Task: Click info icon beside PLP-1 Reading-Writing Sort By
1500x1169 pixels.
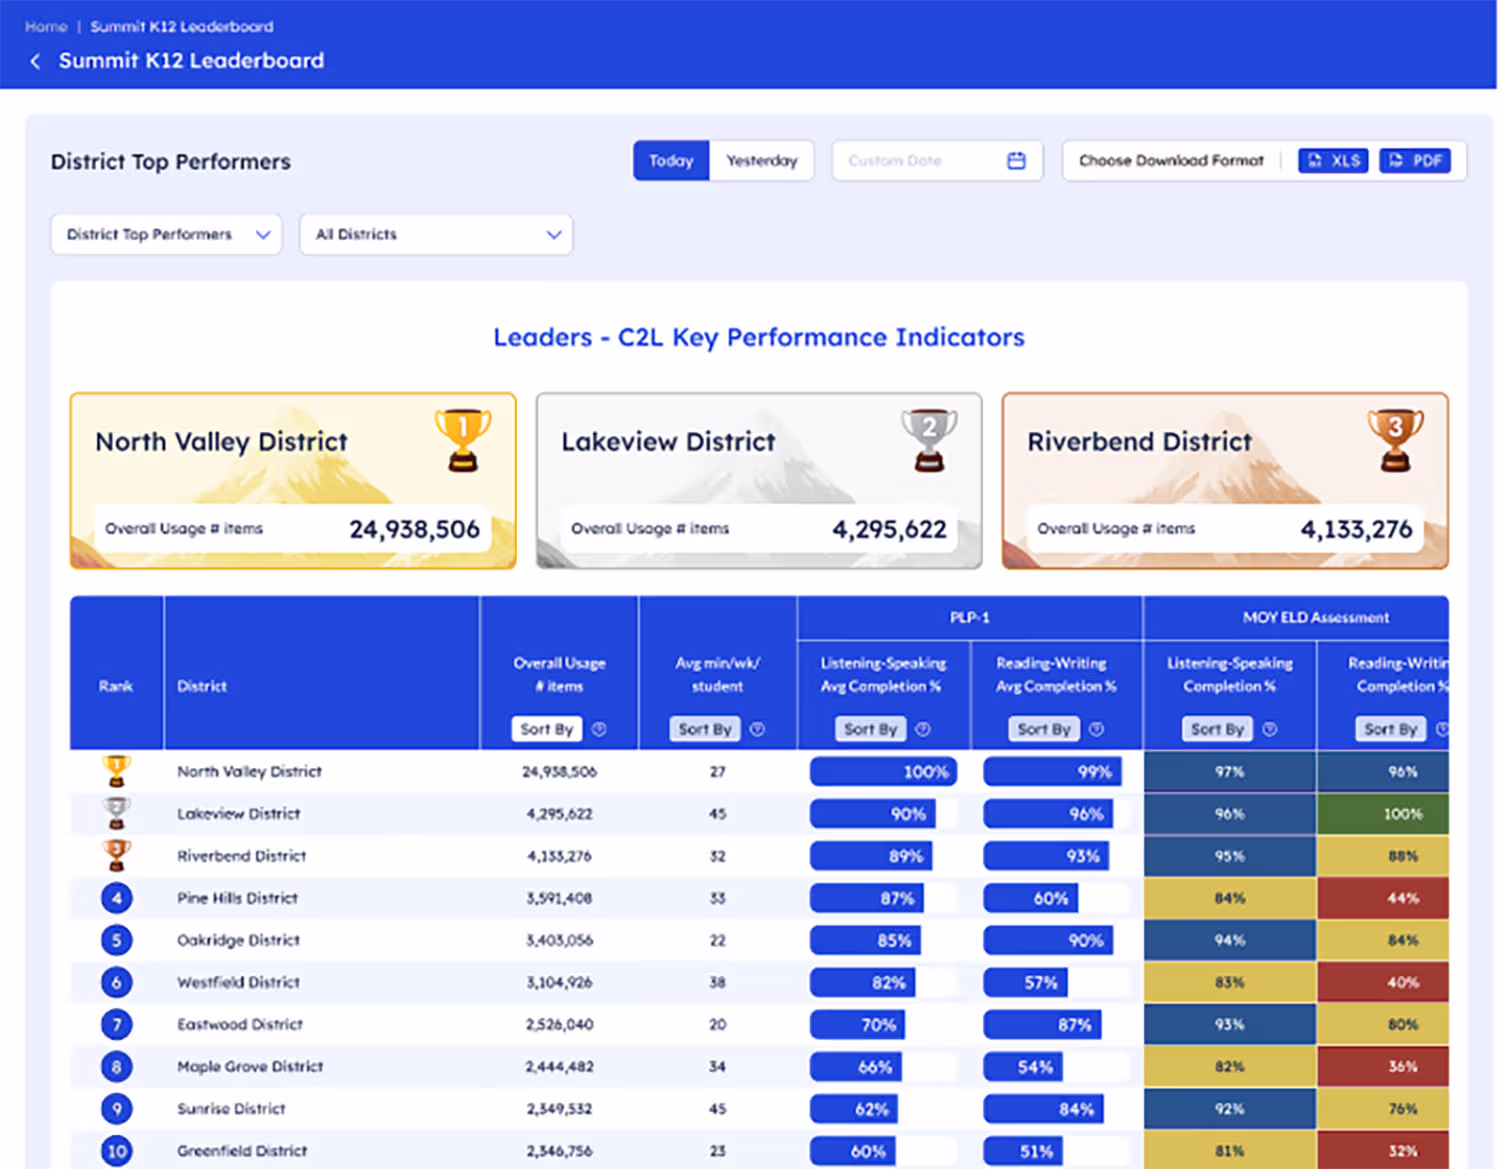Action: pyautogui.click(x=1096, y=729)
